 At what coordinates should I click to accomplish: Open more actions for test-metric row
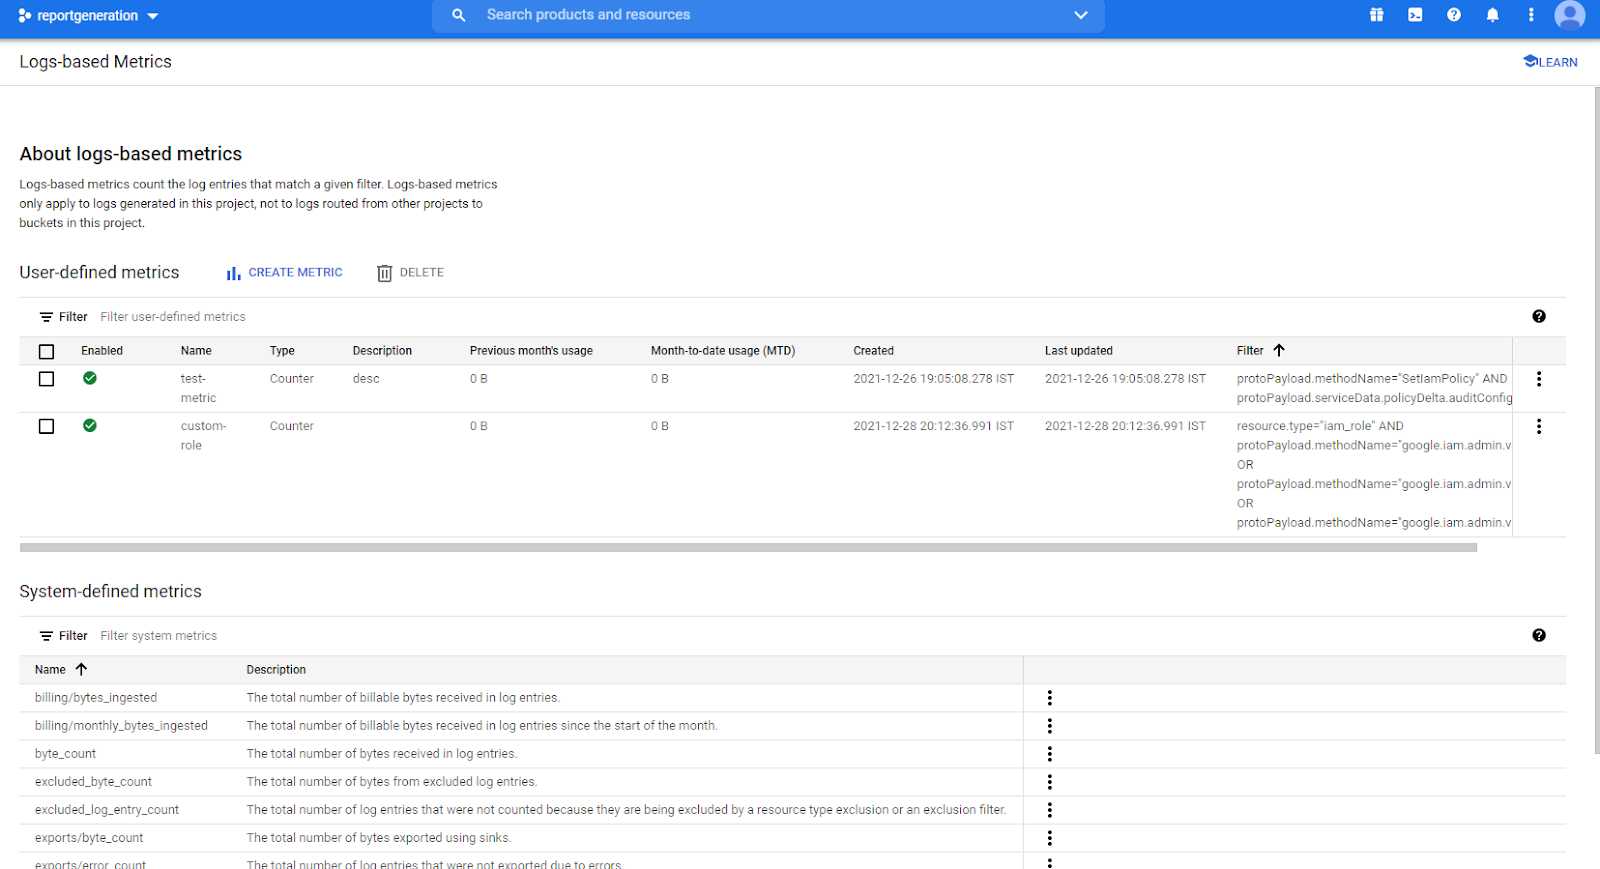coord(1538,379)
